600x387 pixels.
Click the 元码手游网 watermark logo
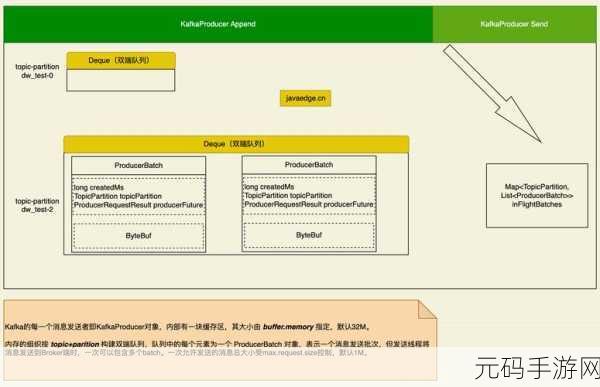[x=537, y=368]
